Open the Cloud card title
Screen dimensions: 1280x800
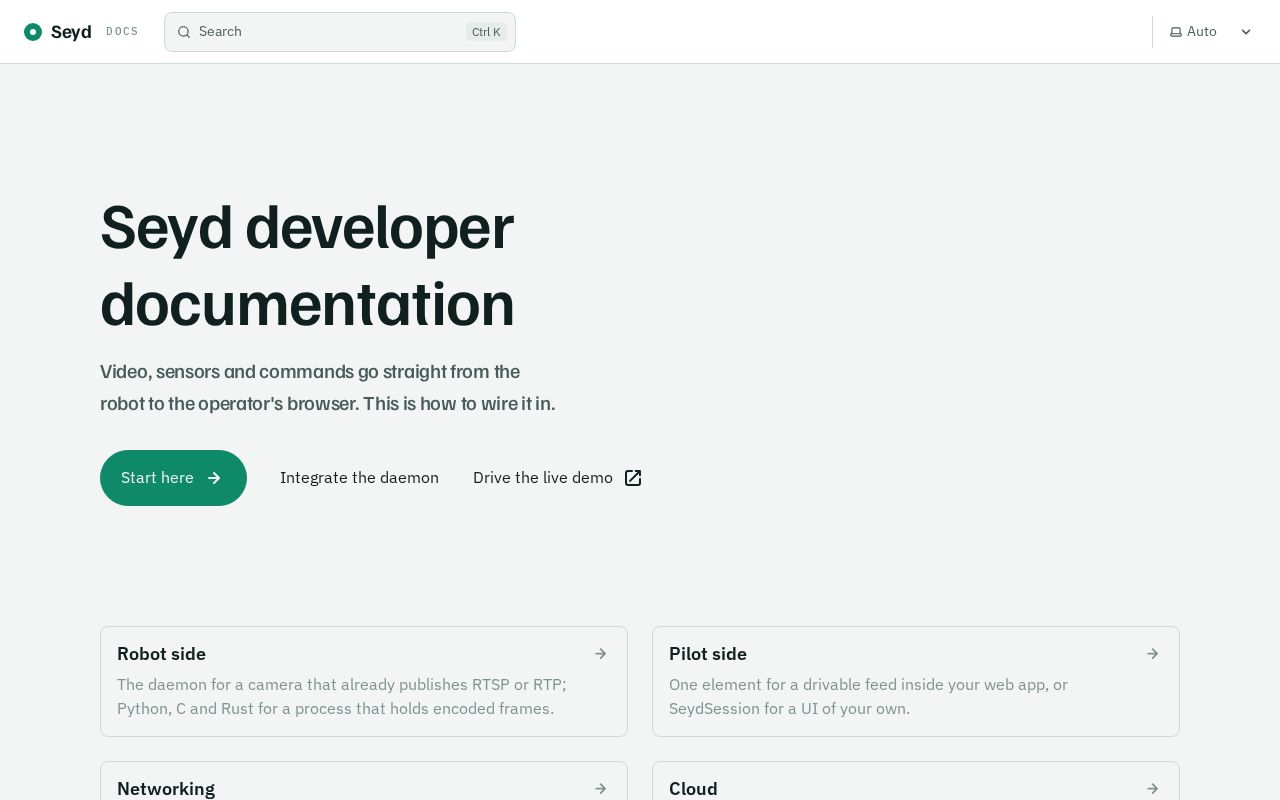tap(693, 789)
